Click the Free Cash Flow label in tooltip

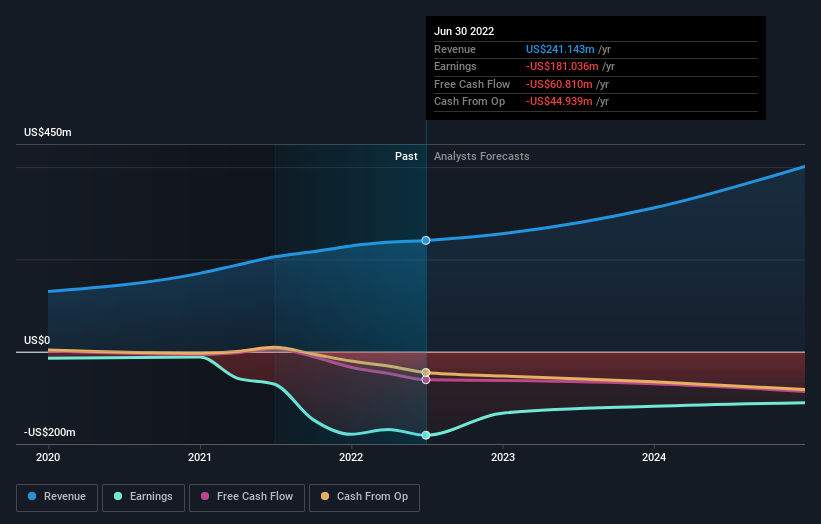pos(472,84)
